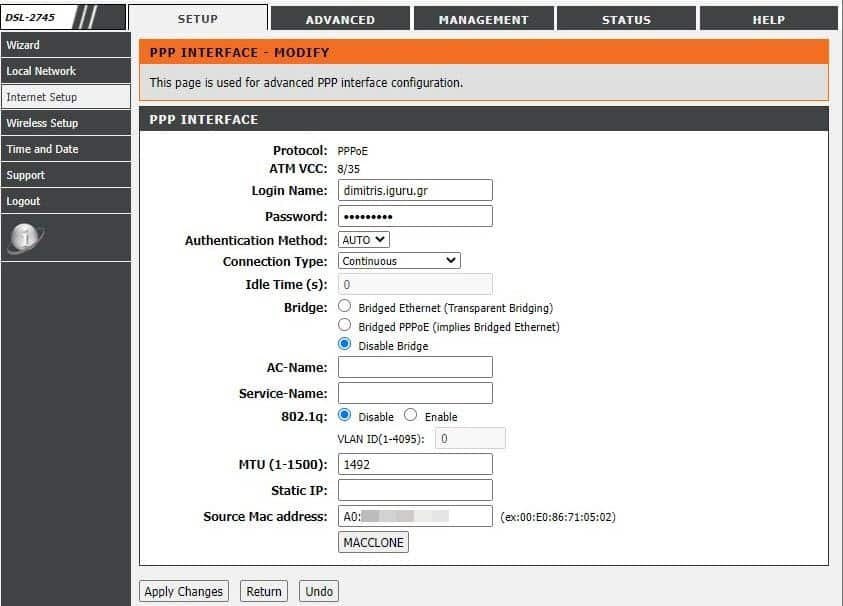Switch to the MANAGEMENT tab

[484, 17]
